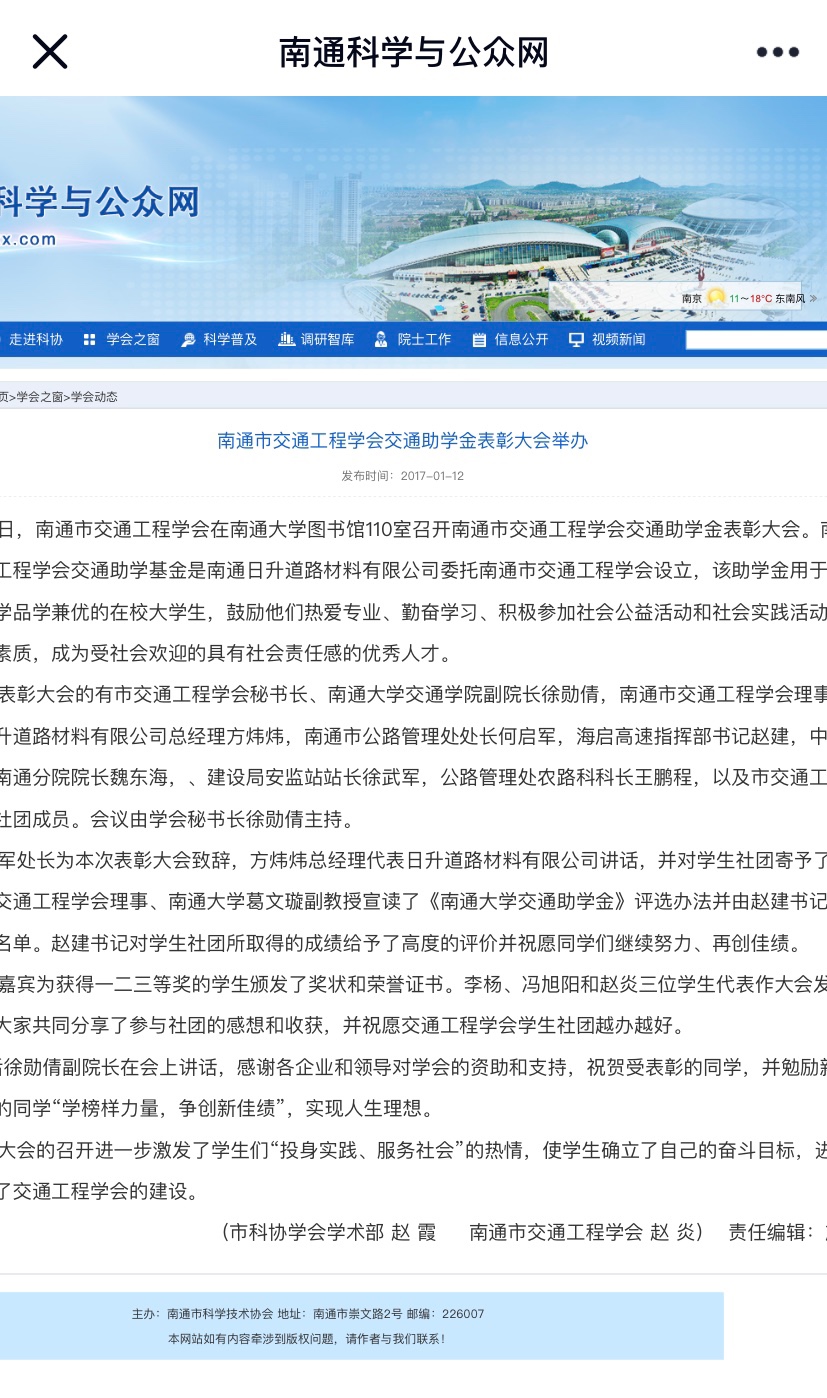827x1398 pixels.
Task: Close the page with the X icon
Action: coord(50,52)
